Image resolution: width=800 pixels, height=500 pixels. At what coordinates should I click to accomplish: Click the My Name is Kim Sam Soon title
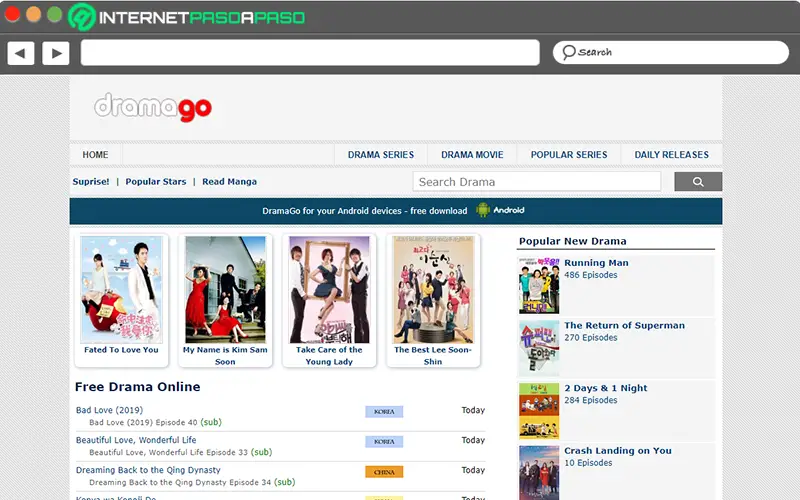coord(225,356)
